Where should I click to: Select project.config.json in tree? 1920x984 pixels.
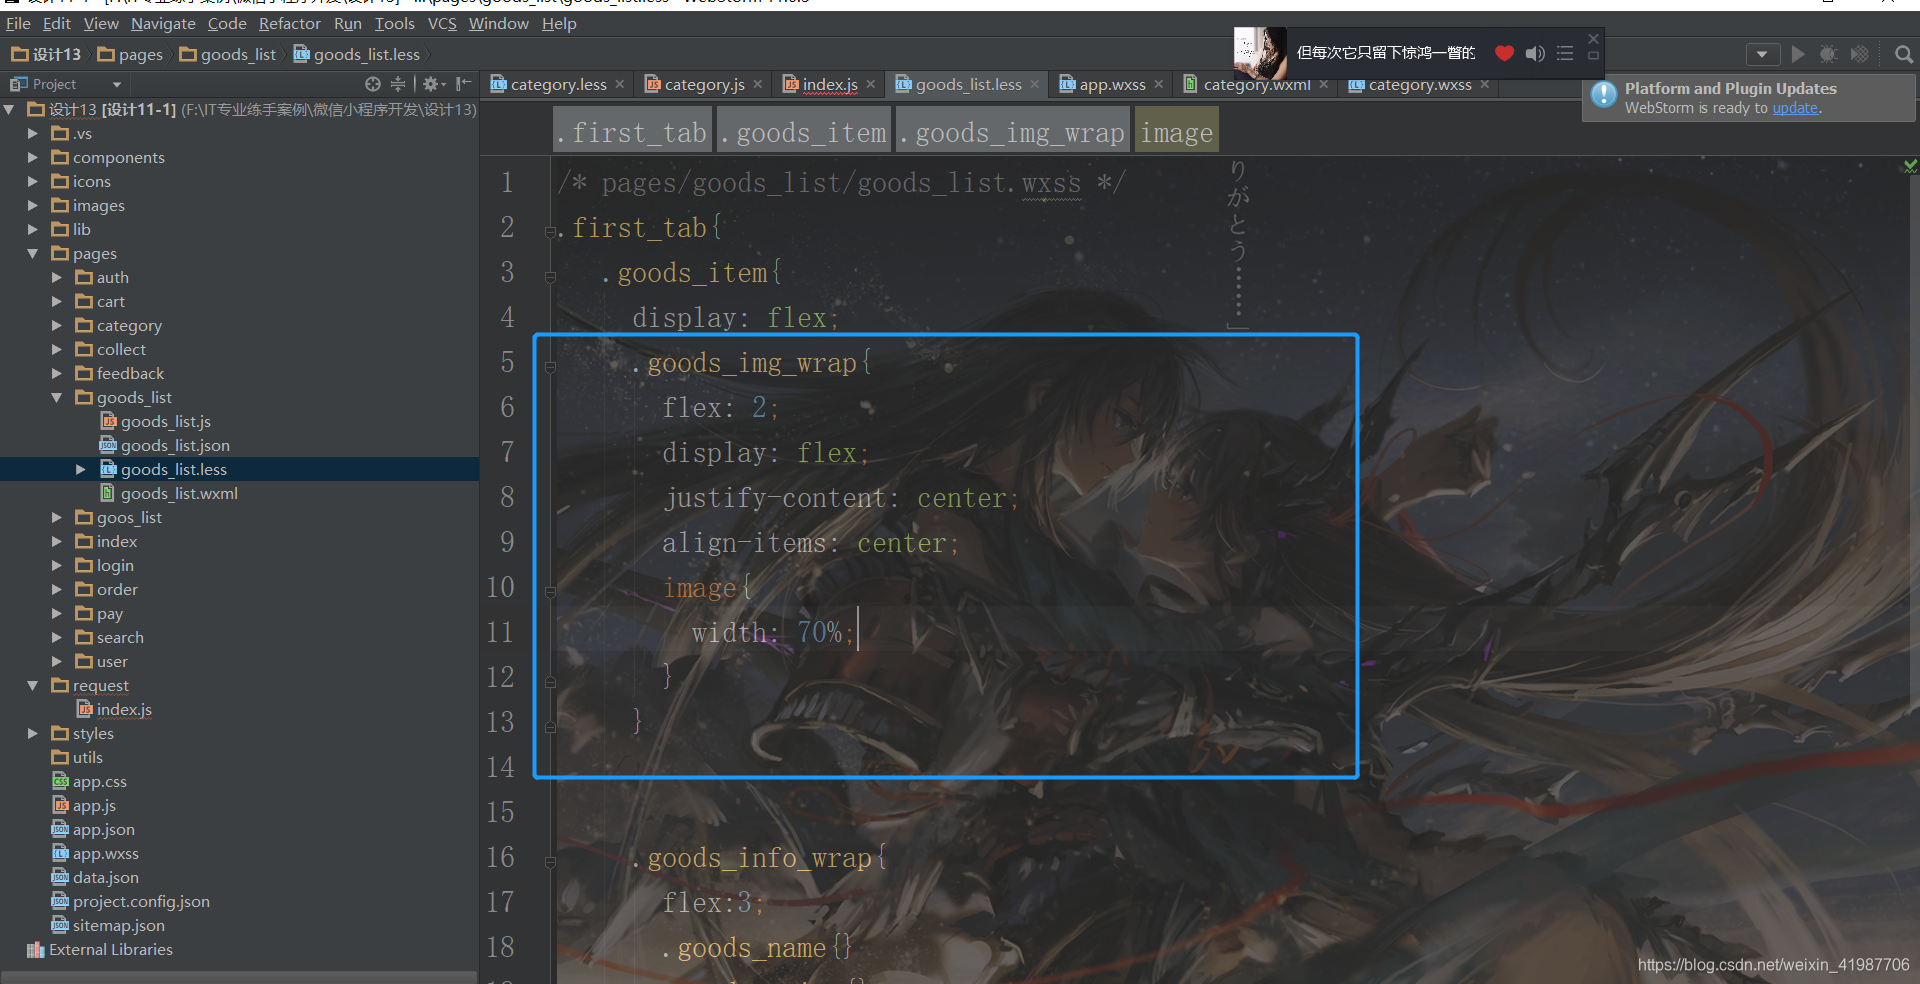[141, 901]
